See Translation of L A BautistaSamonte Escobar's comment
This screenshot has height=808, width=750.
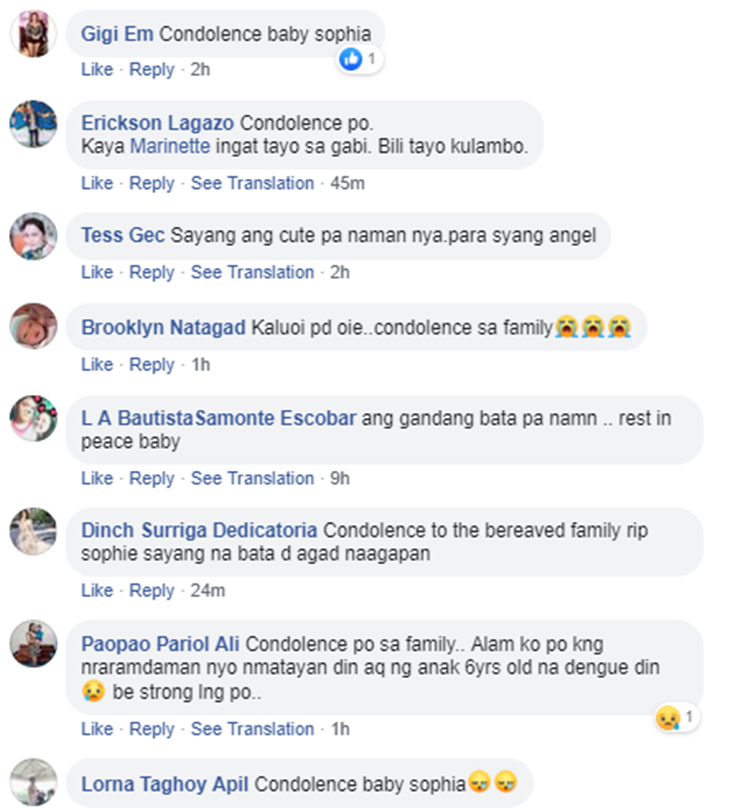(x=253, y=478)
